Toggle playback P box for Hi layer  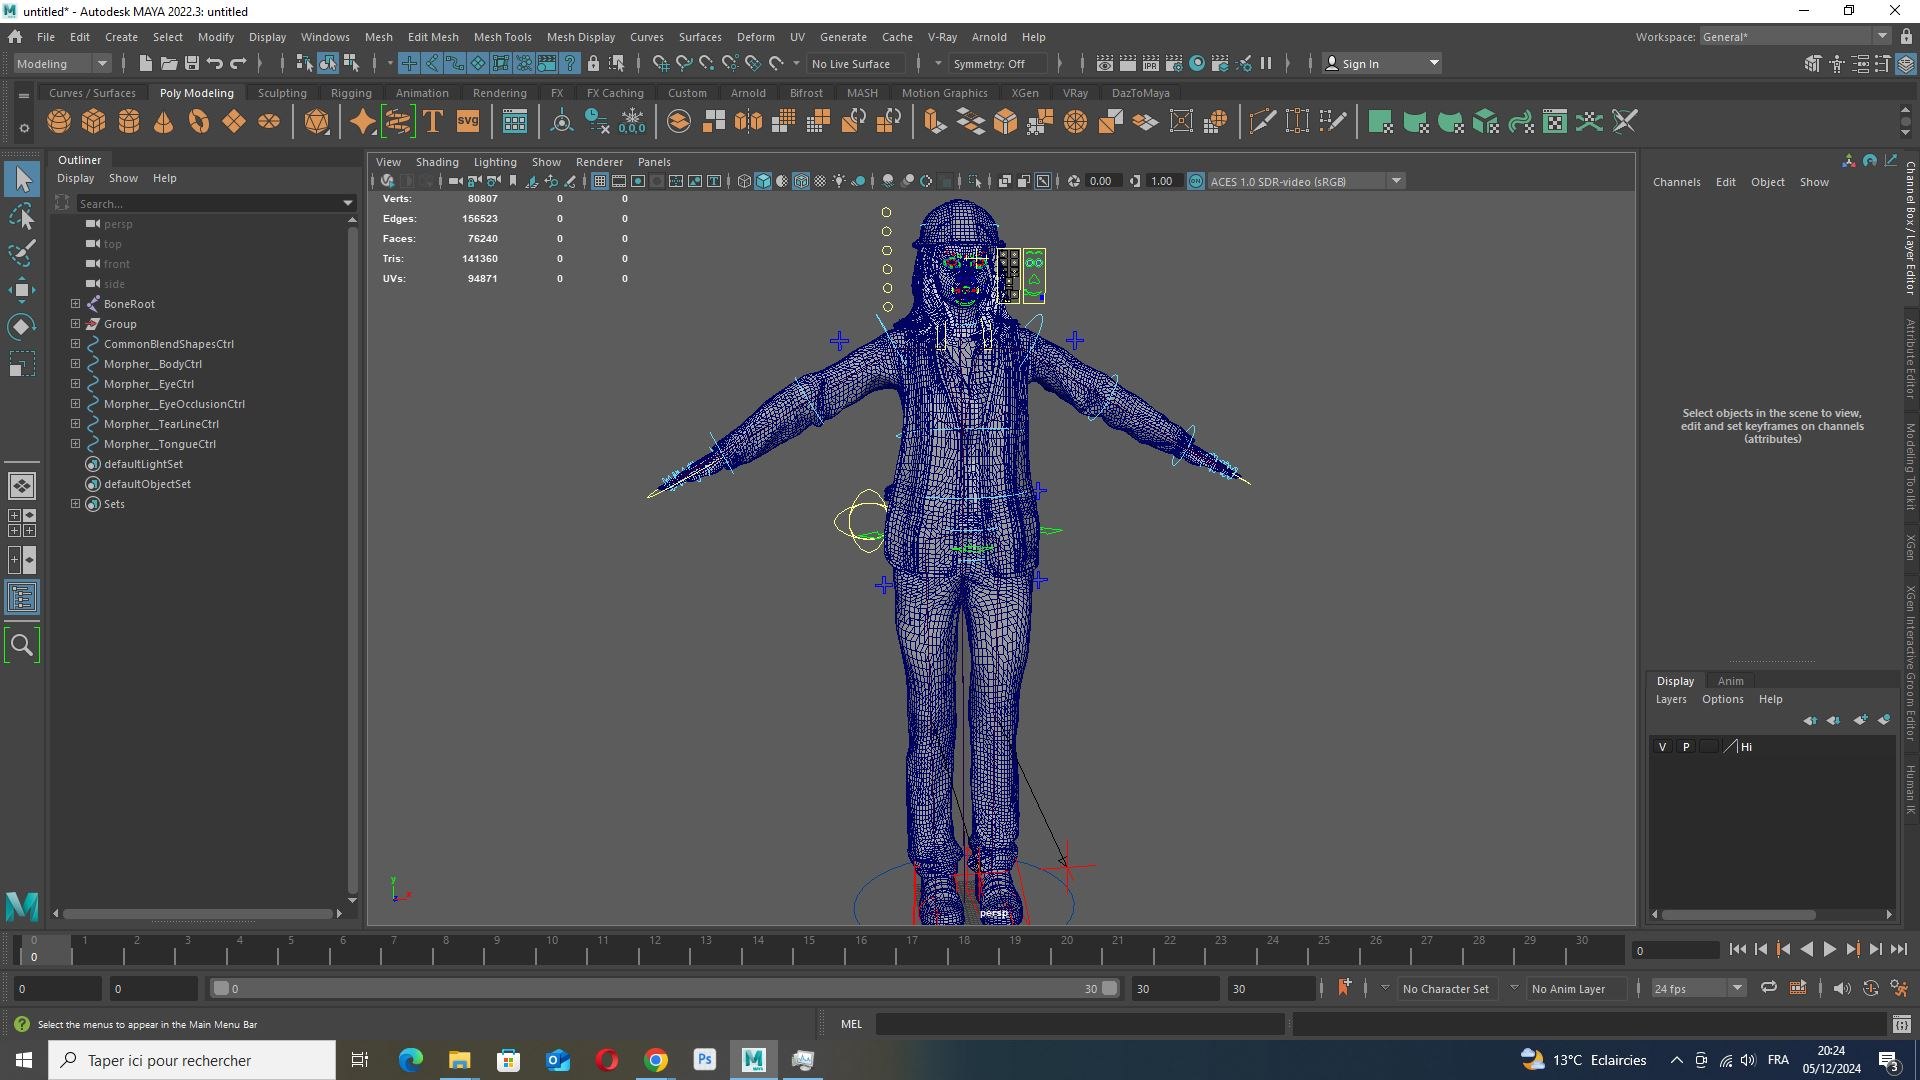(1686, 747)
